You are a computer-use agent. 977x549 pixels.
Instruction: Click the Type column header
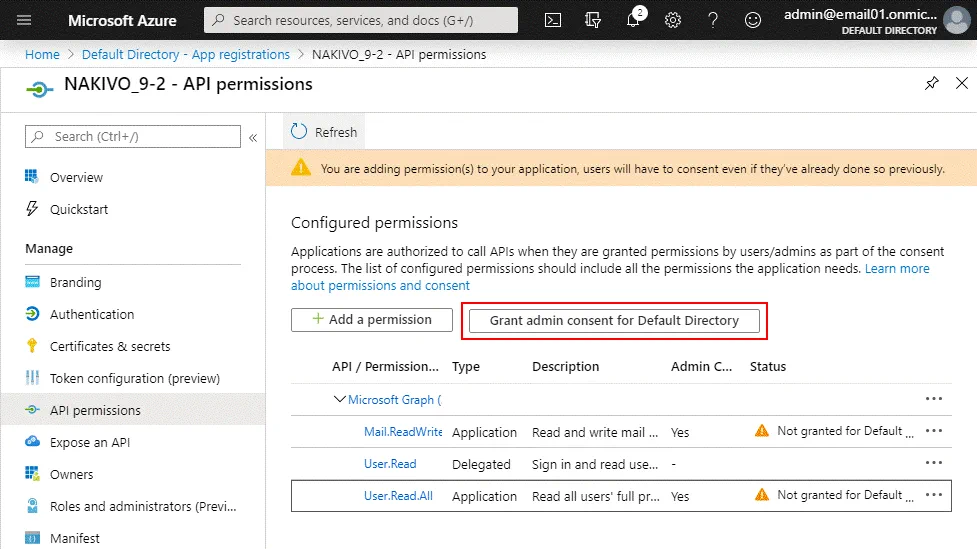point(465,366)
